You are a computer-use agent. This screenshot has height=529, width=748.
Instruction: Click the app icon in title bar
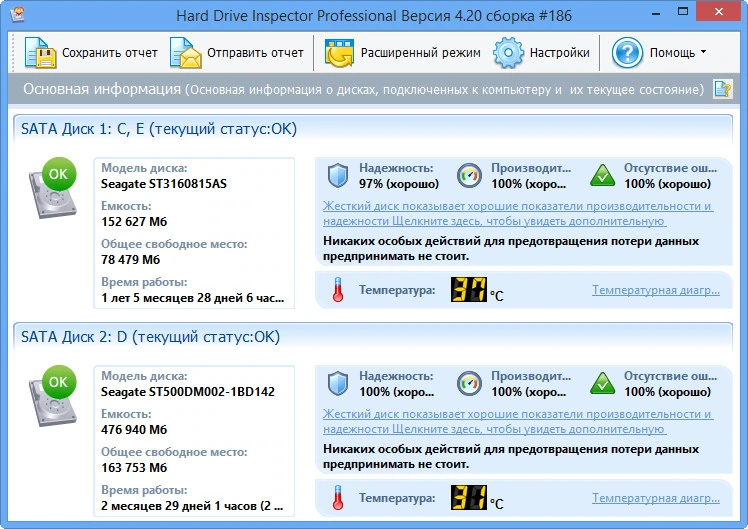pos(18,15)
